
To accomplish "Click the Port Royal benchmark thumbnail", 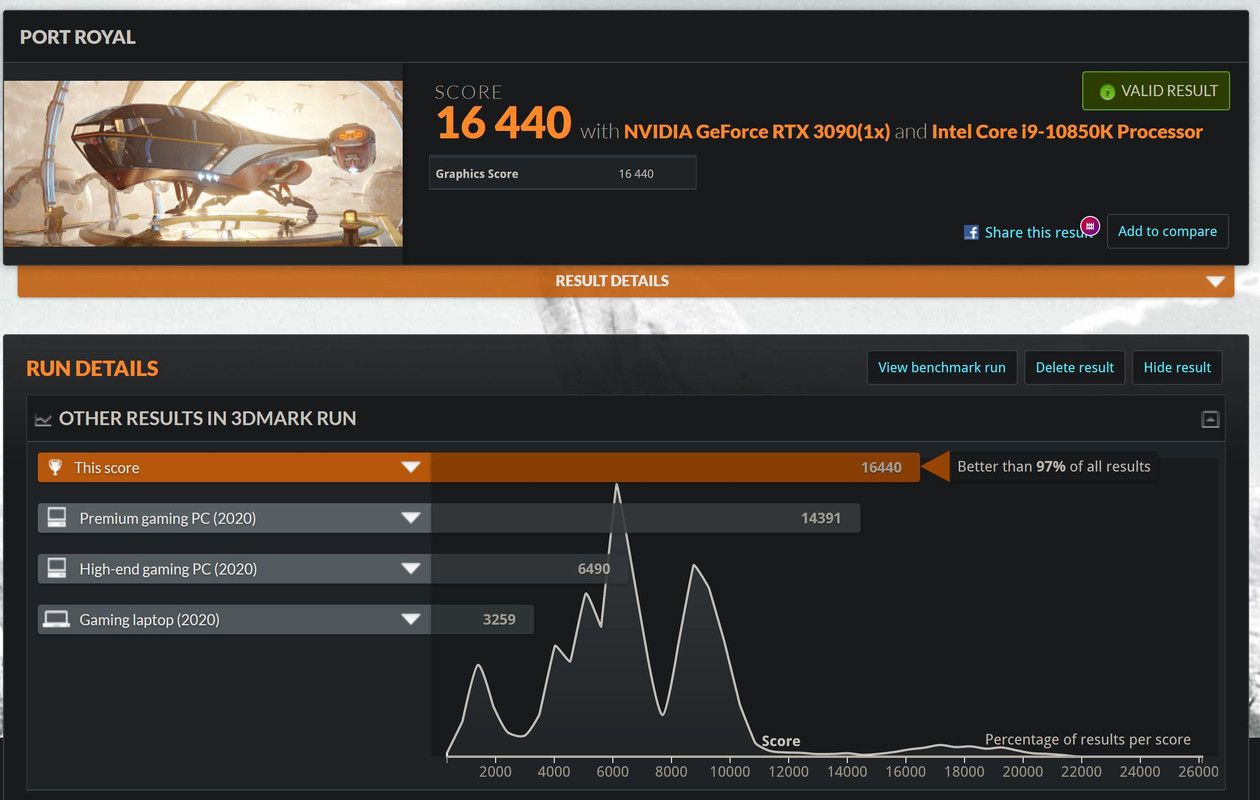I will coord(203,163).
